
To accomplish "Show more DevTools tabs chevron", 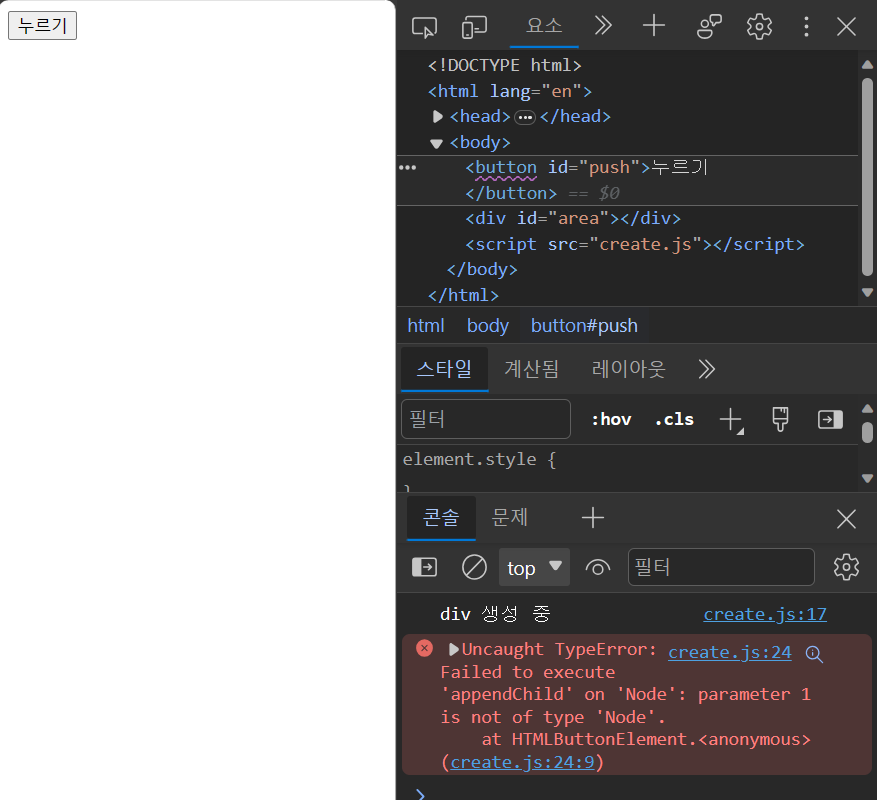I will click(603, 26).
